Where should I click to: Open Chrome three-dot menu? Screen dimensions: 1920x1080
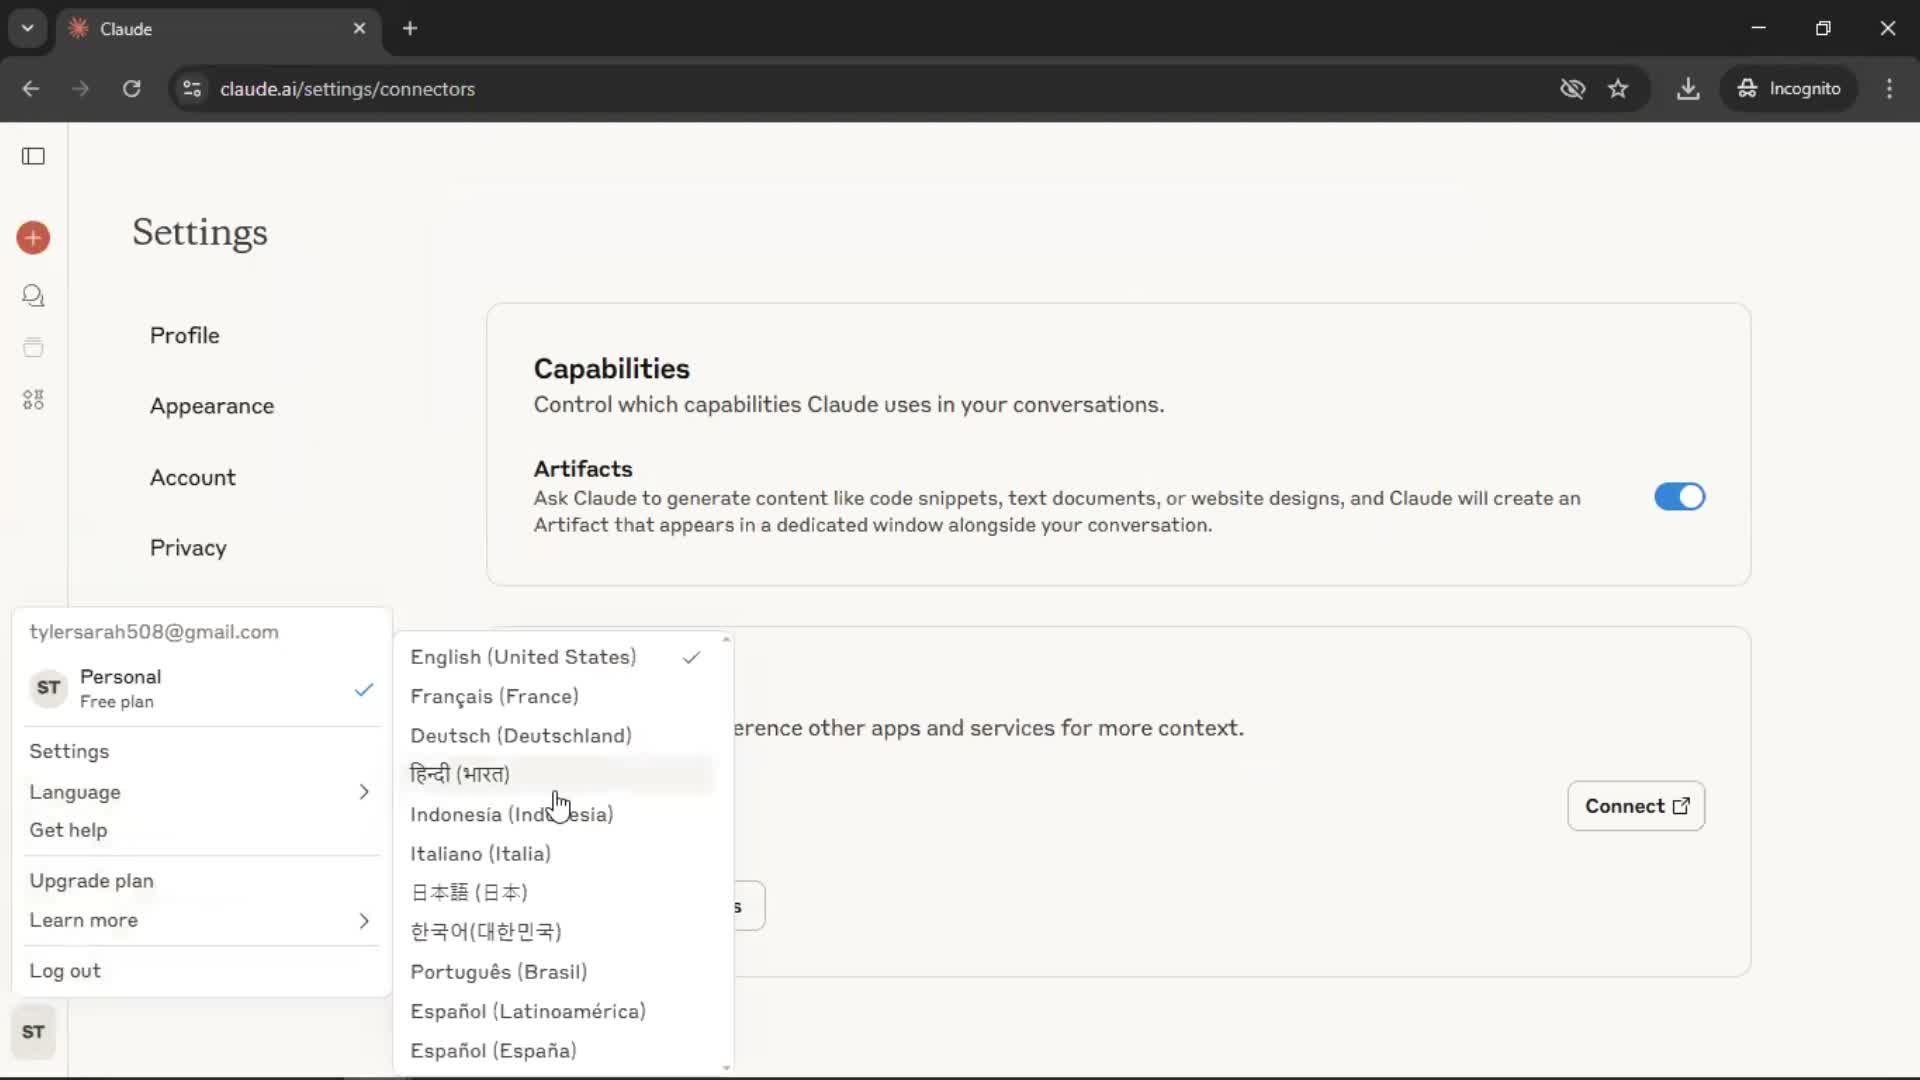(x=1889, y=89)
